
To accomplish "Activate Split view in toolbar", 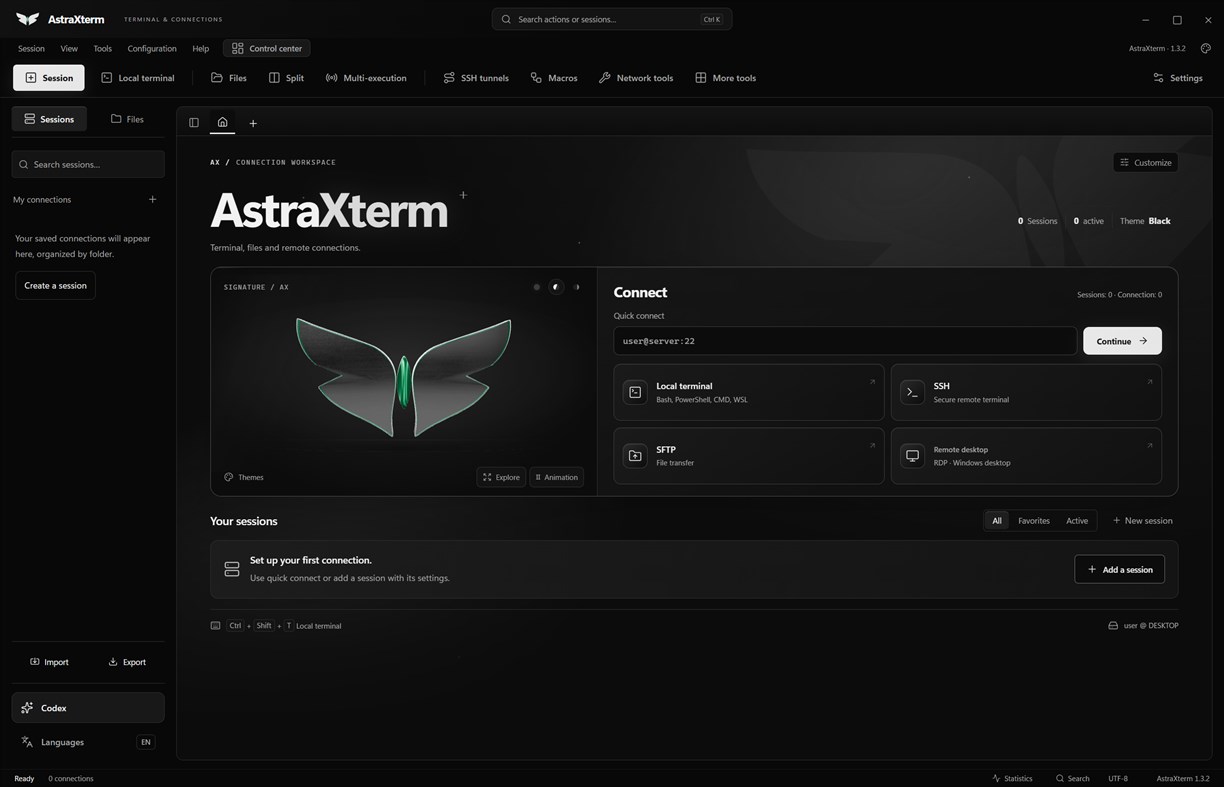I will click(x=286, y=78).
